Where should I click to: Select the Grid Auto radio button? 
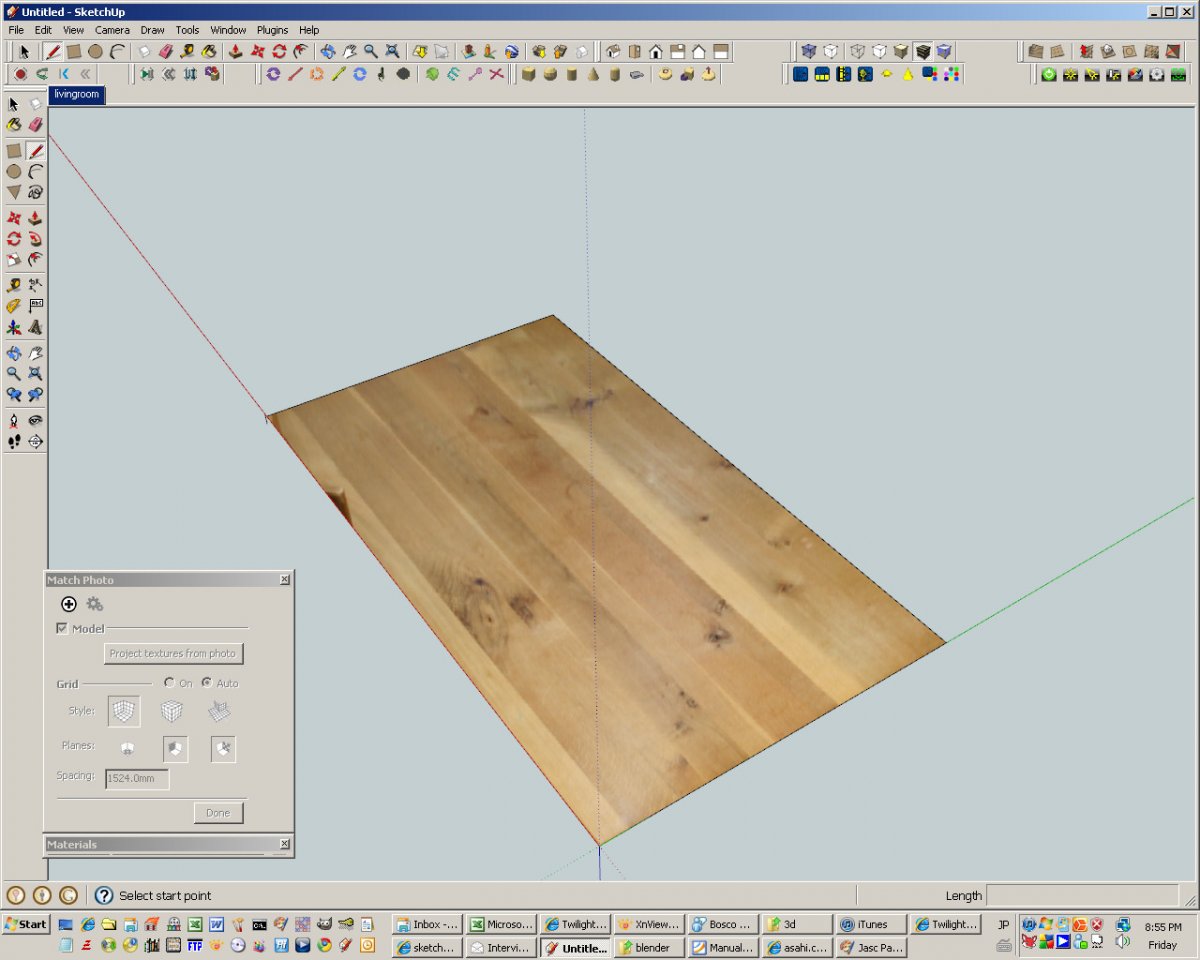[x=207, y=683]
